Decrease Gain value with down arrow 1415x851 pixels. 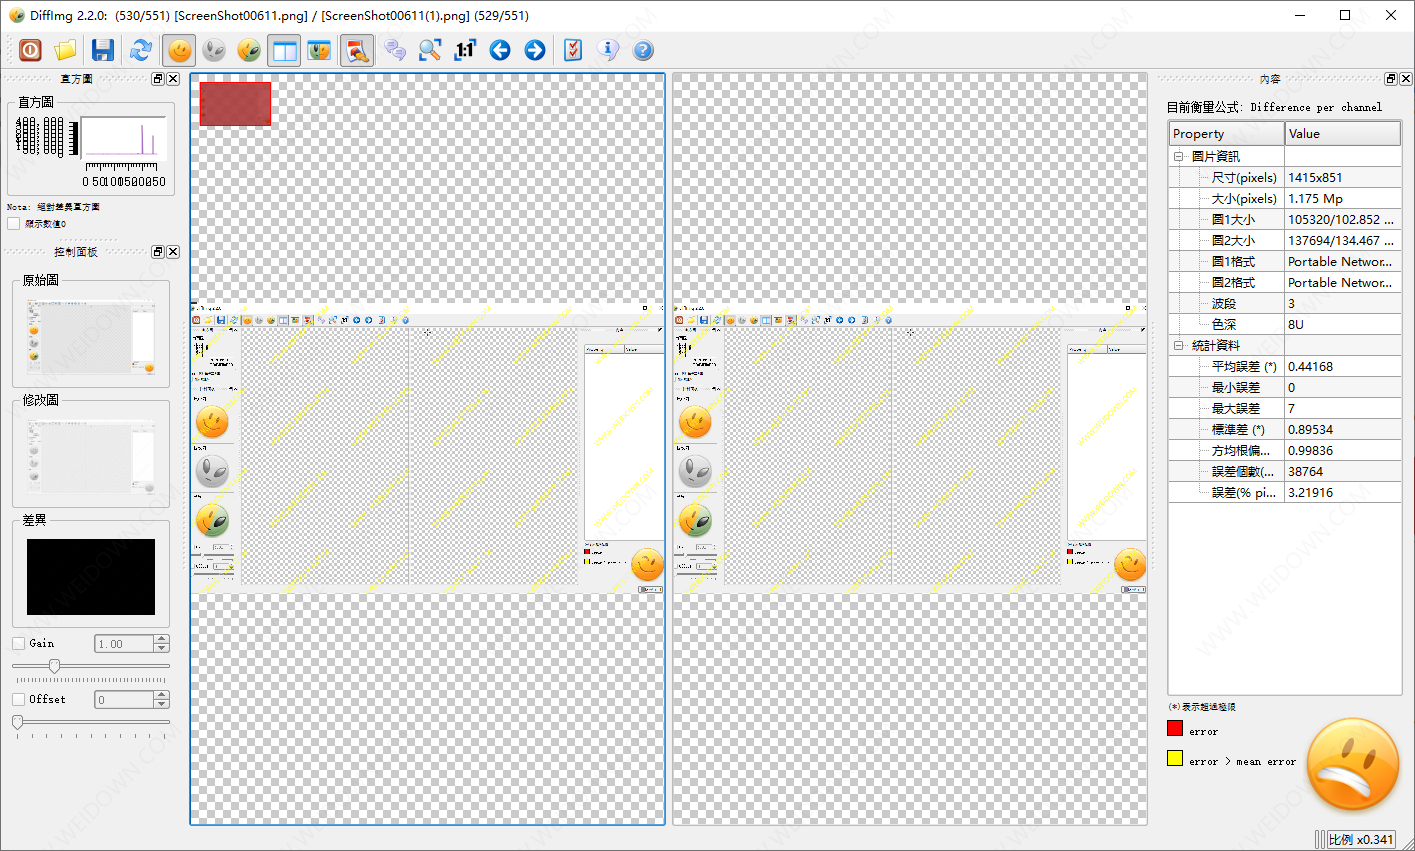click(162, 648)
